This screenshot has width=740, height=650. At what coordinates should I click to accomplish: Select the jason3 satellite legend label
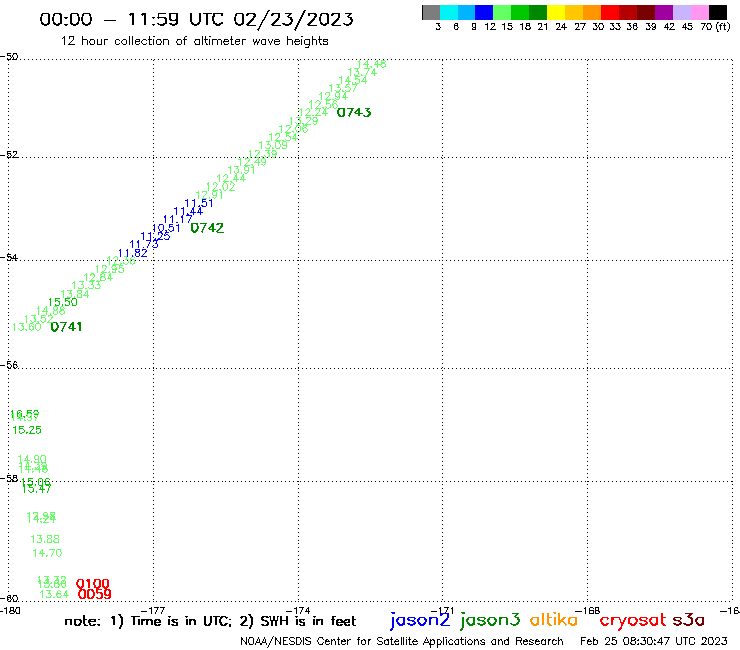coord(490,620)
